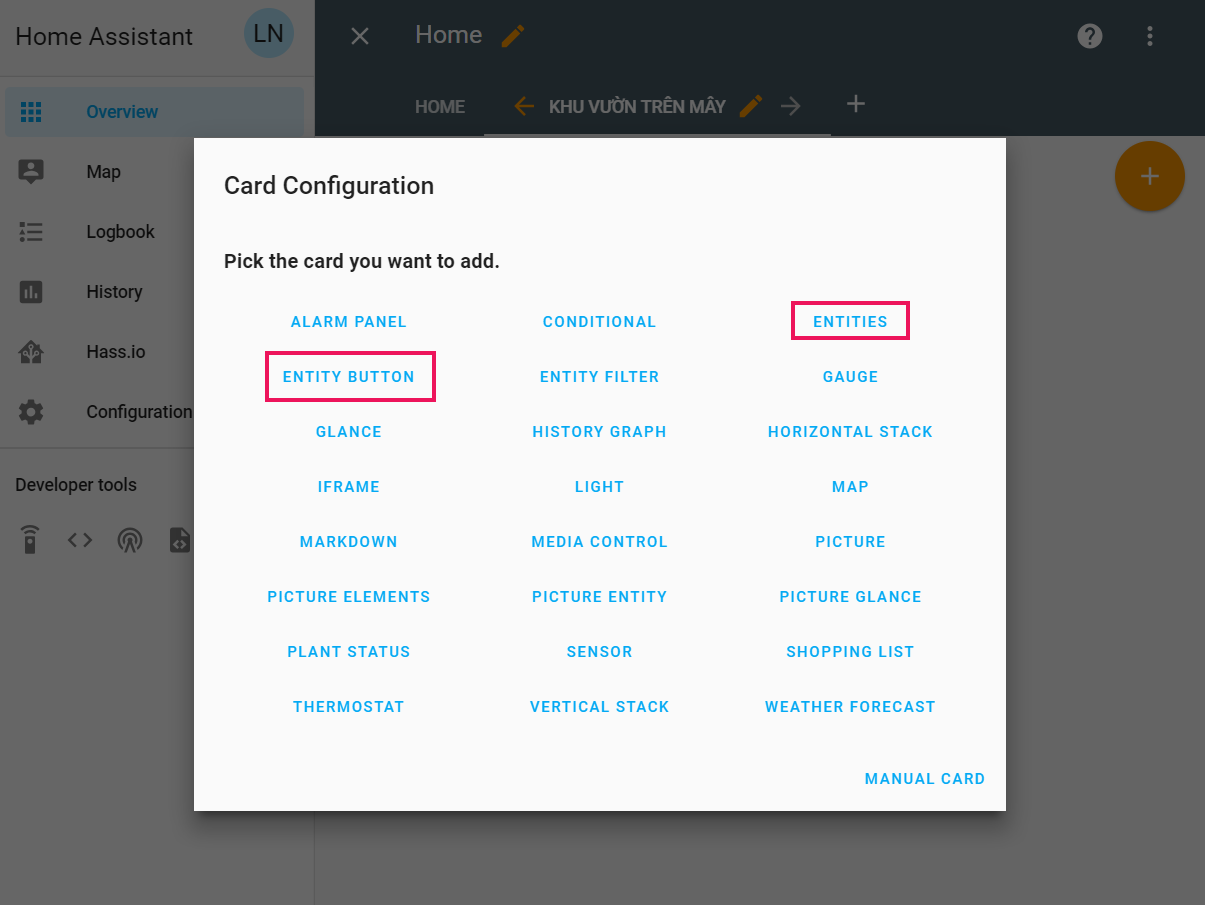Image resolution: width=1205 pixels, height=905 pixels.
Task: Close edit mode with the X icon
Action: click(x=360, y=36)
